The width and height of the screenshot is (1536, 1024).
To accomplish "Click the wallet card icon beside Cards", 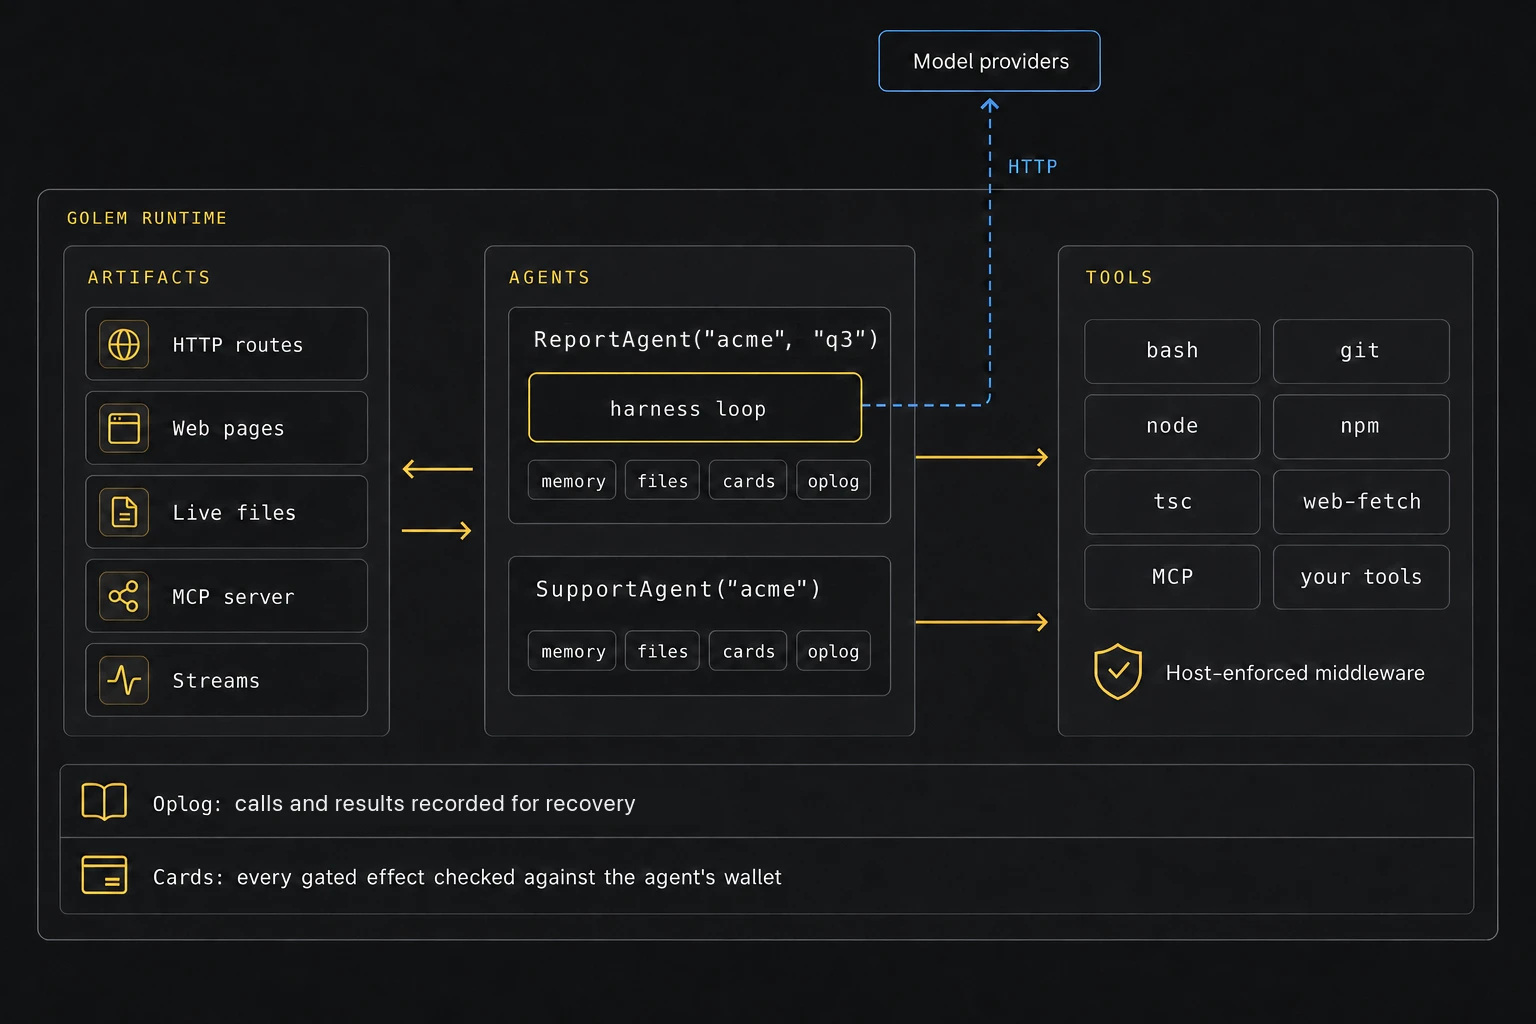I will [104, 875].
